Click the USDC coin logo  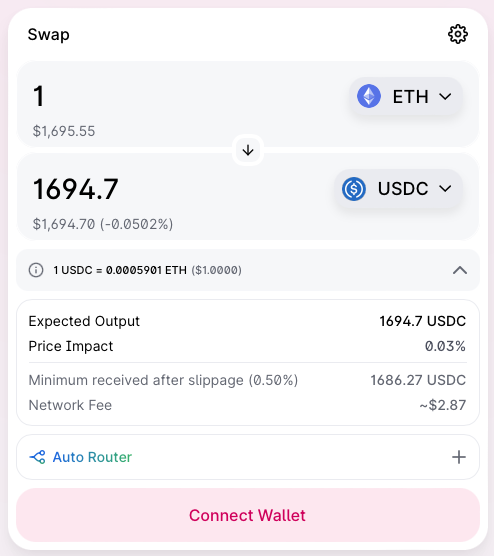[x=354, y=189]
